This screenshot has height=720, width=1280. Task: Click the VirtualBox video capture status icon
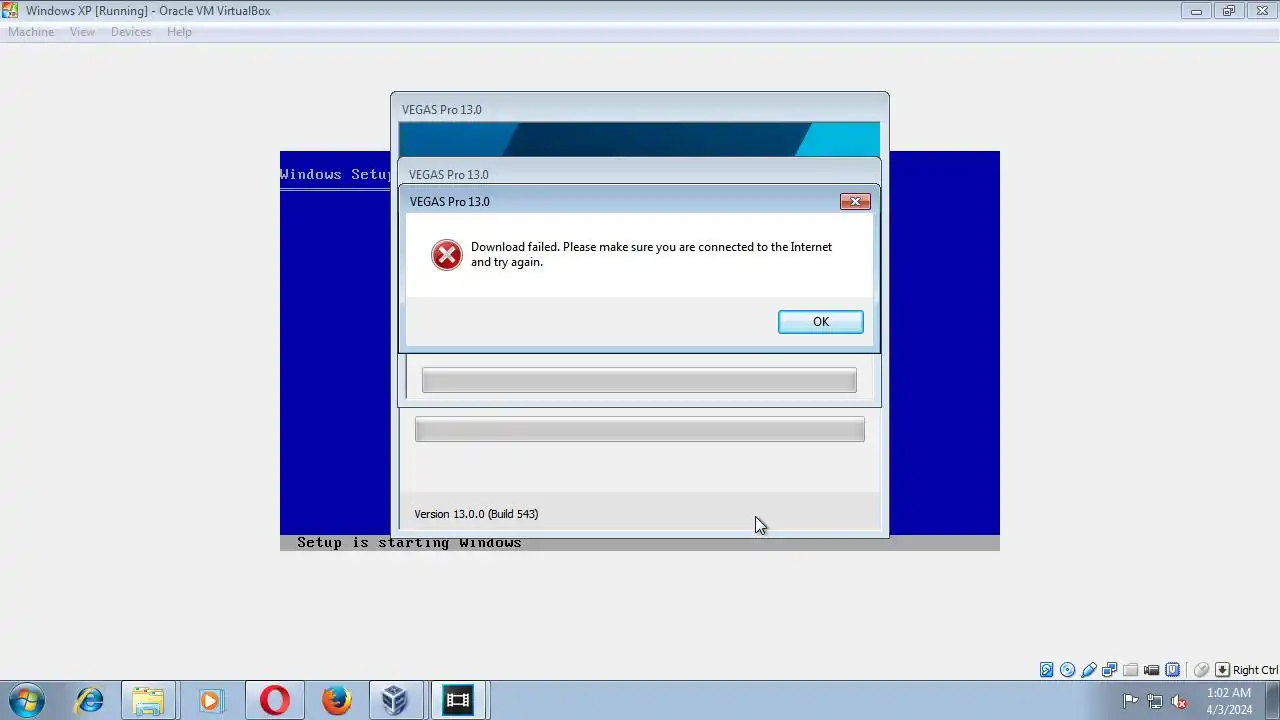(1151, 670)
